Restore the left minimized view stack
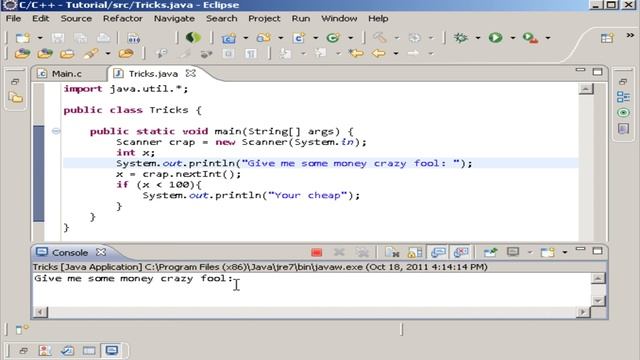This screenshot has width=640, height=360. pyautogui.click(x=15, y=82)
